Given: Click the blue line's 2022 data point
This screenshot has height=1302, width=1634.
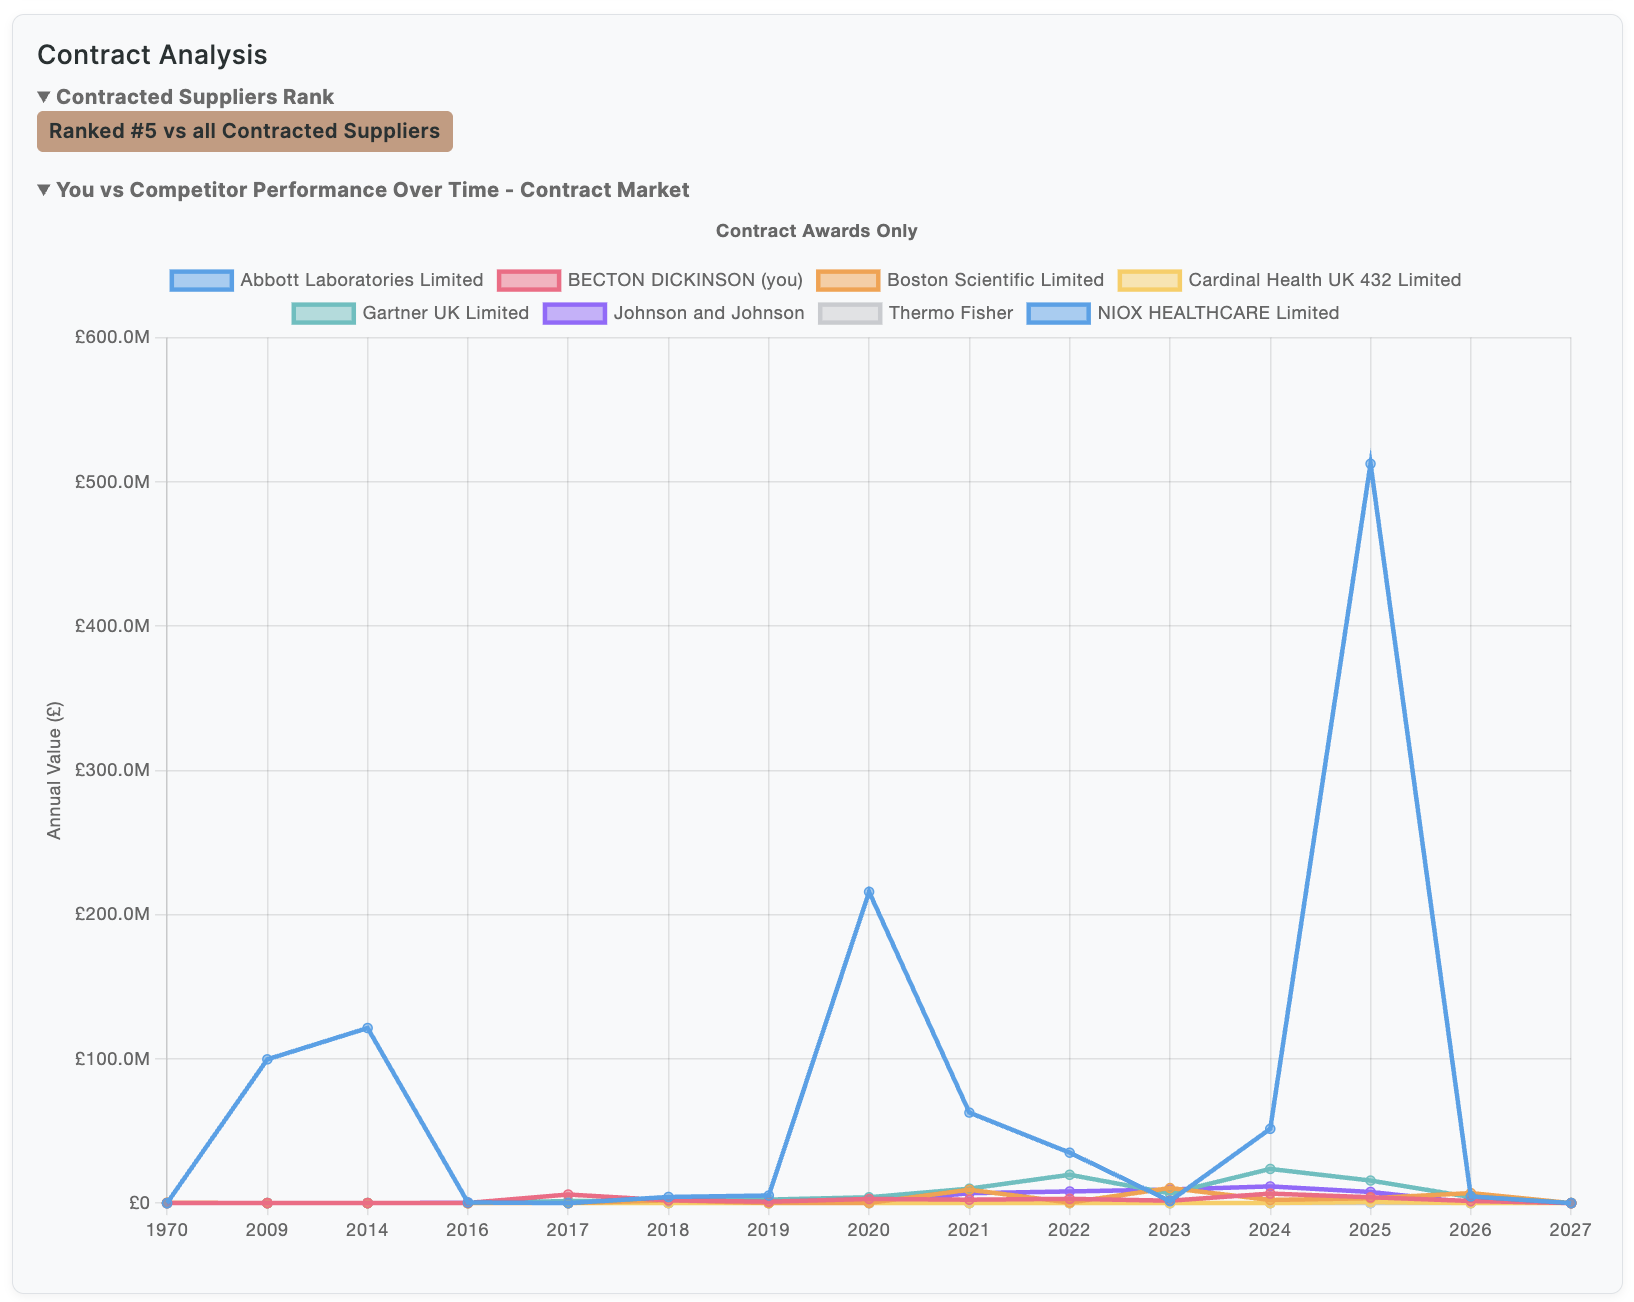Looking at the screenshot, I should pyautogui.click(x=1069, y=1152).
